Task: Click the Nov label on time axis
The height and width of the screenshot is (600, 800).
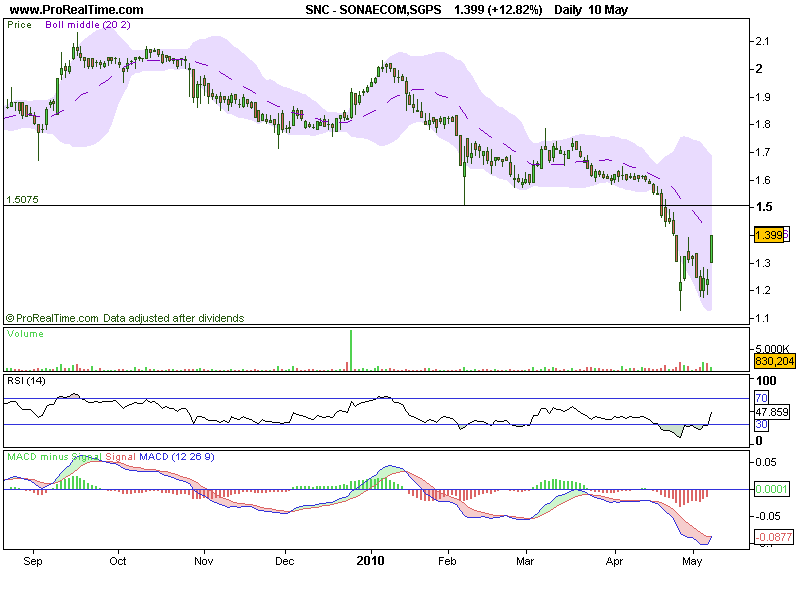Action: 204,561
